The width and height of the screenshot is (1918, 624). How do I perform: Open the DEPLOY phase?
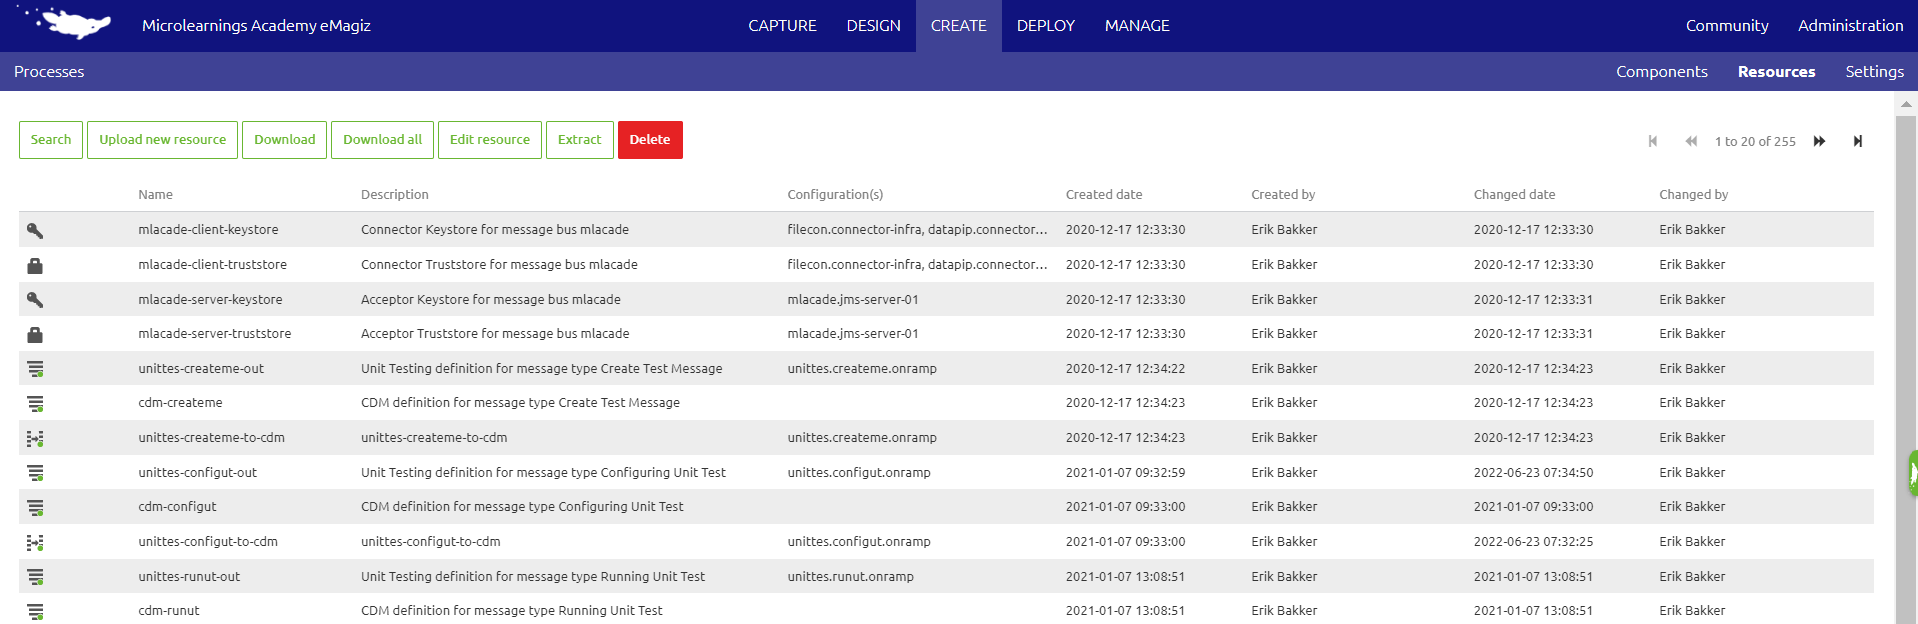(x=1045, y=26)
